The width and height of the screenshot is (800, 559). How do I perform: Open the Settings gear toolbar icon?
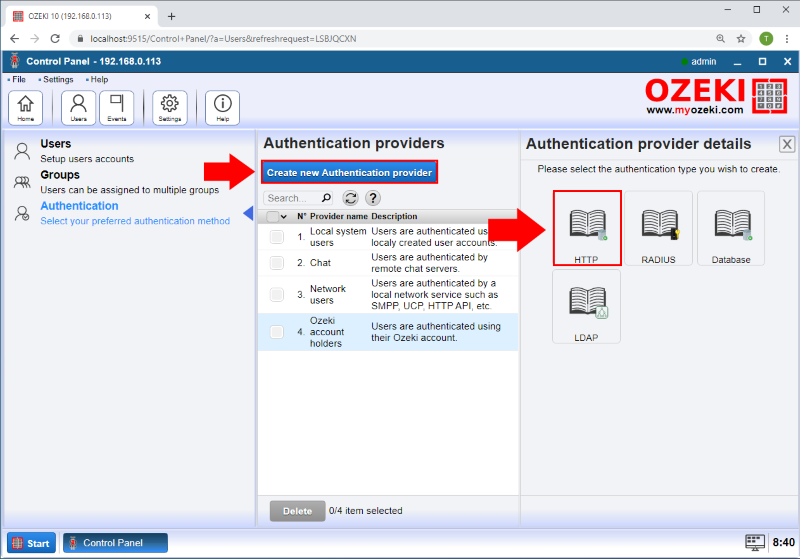[169, 108]
